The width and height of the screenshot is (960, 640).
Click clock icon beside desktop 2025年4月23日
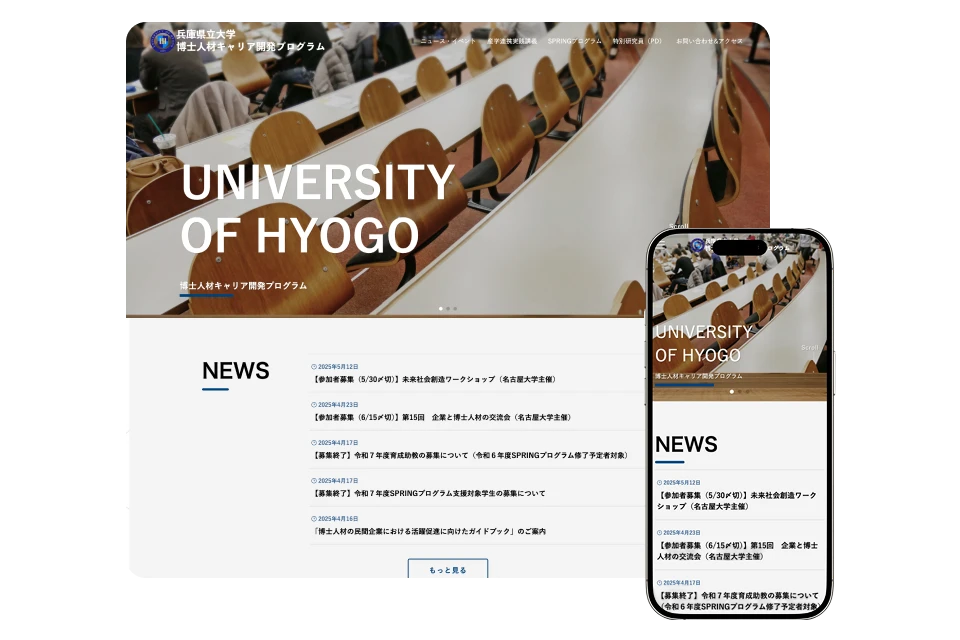[314, 405]
